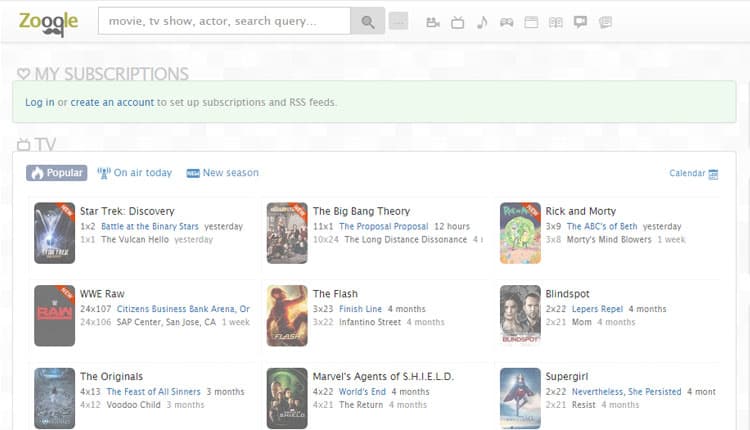Focus the movie, tv show search field
This screenshot has width=750, height=430.
coord(224,21)
